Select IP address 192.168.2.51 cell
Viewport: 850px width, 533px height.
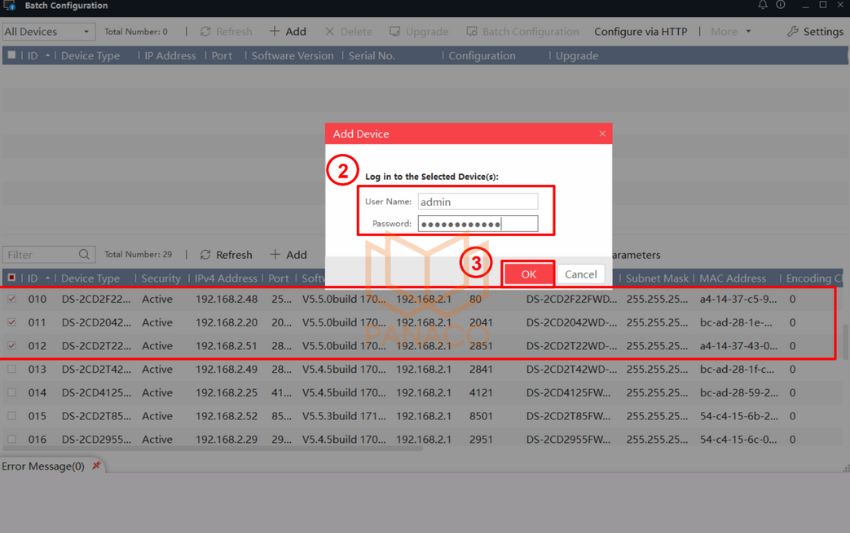click(x=227, y=345)
